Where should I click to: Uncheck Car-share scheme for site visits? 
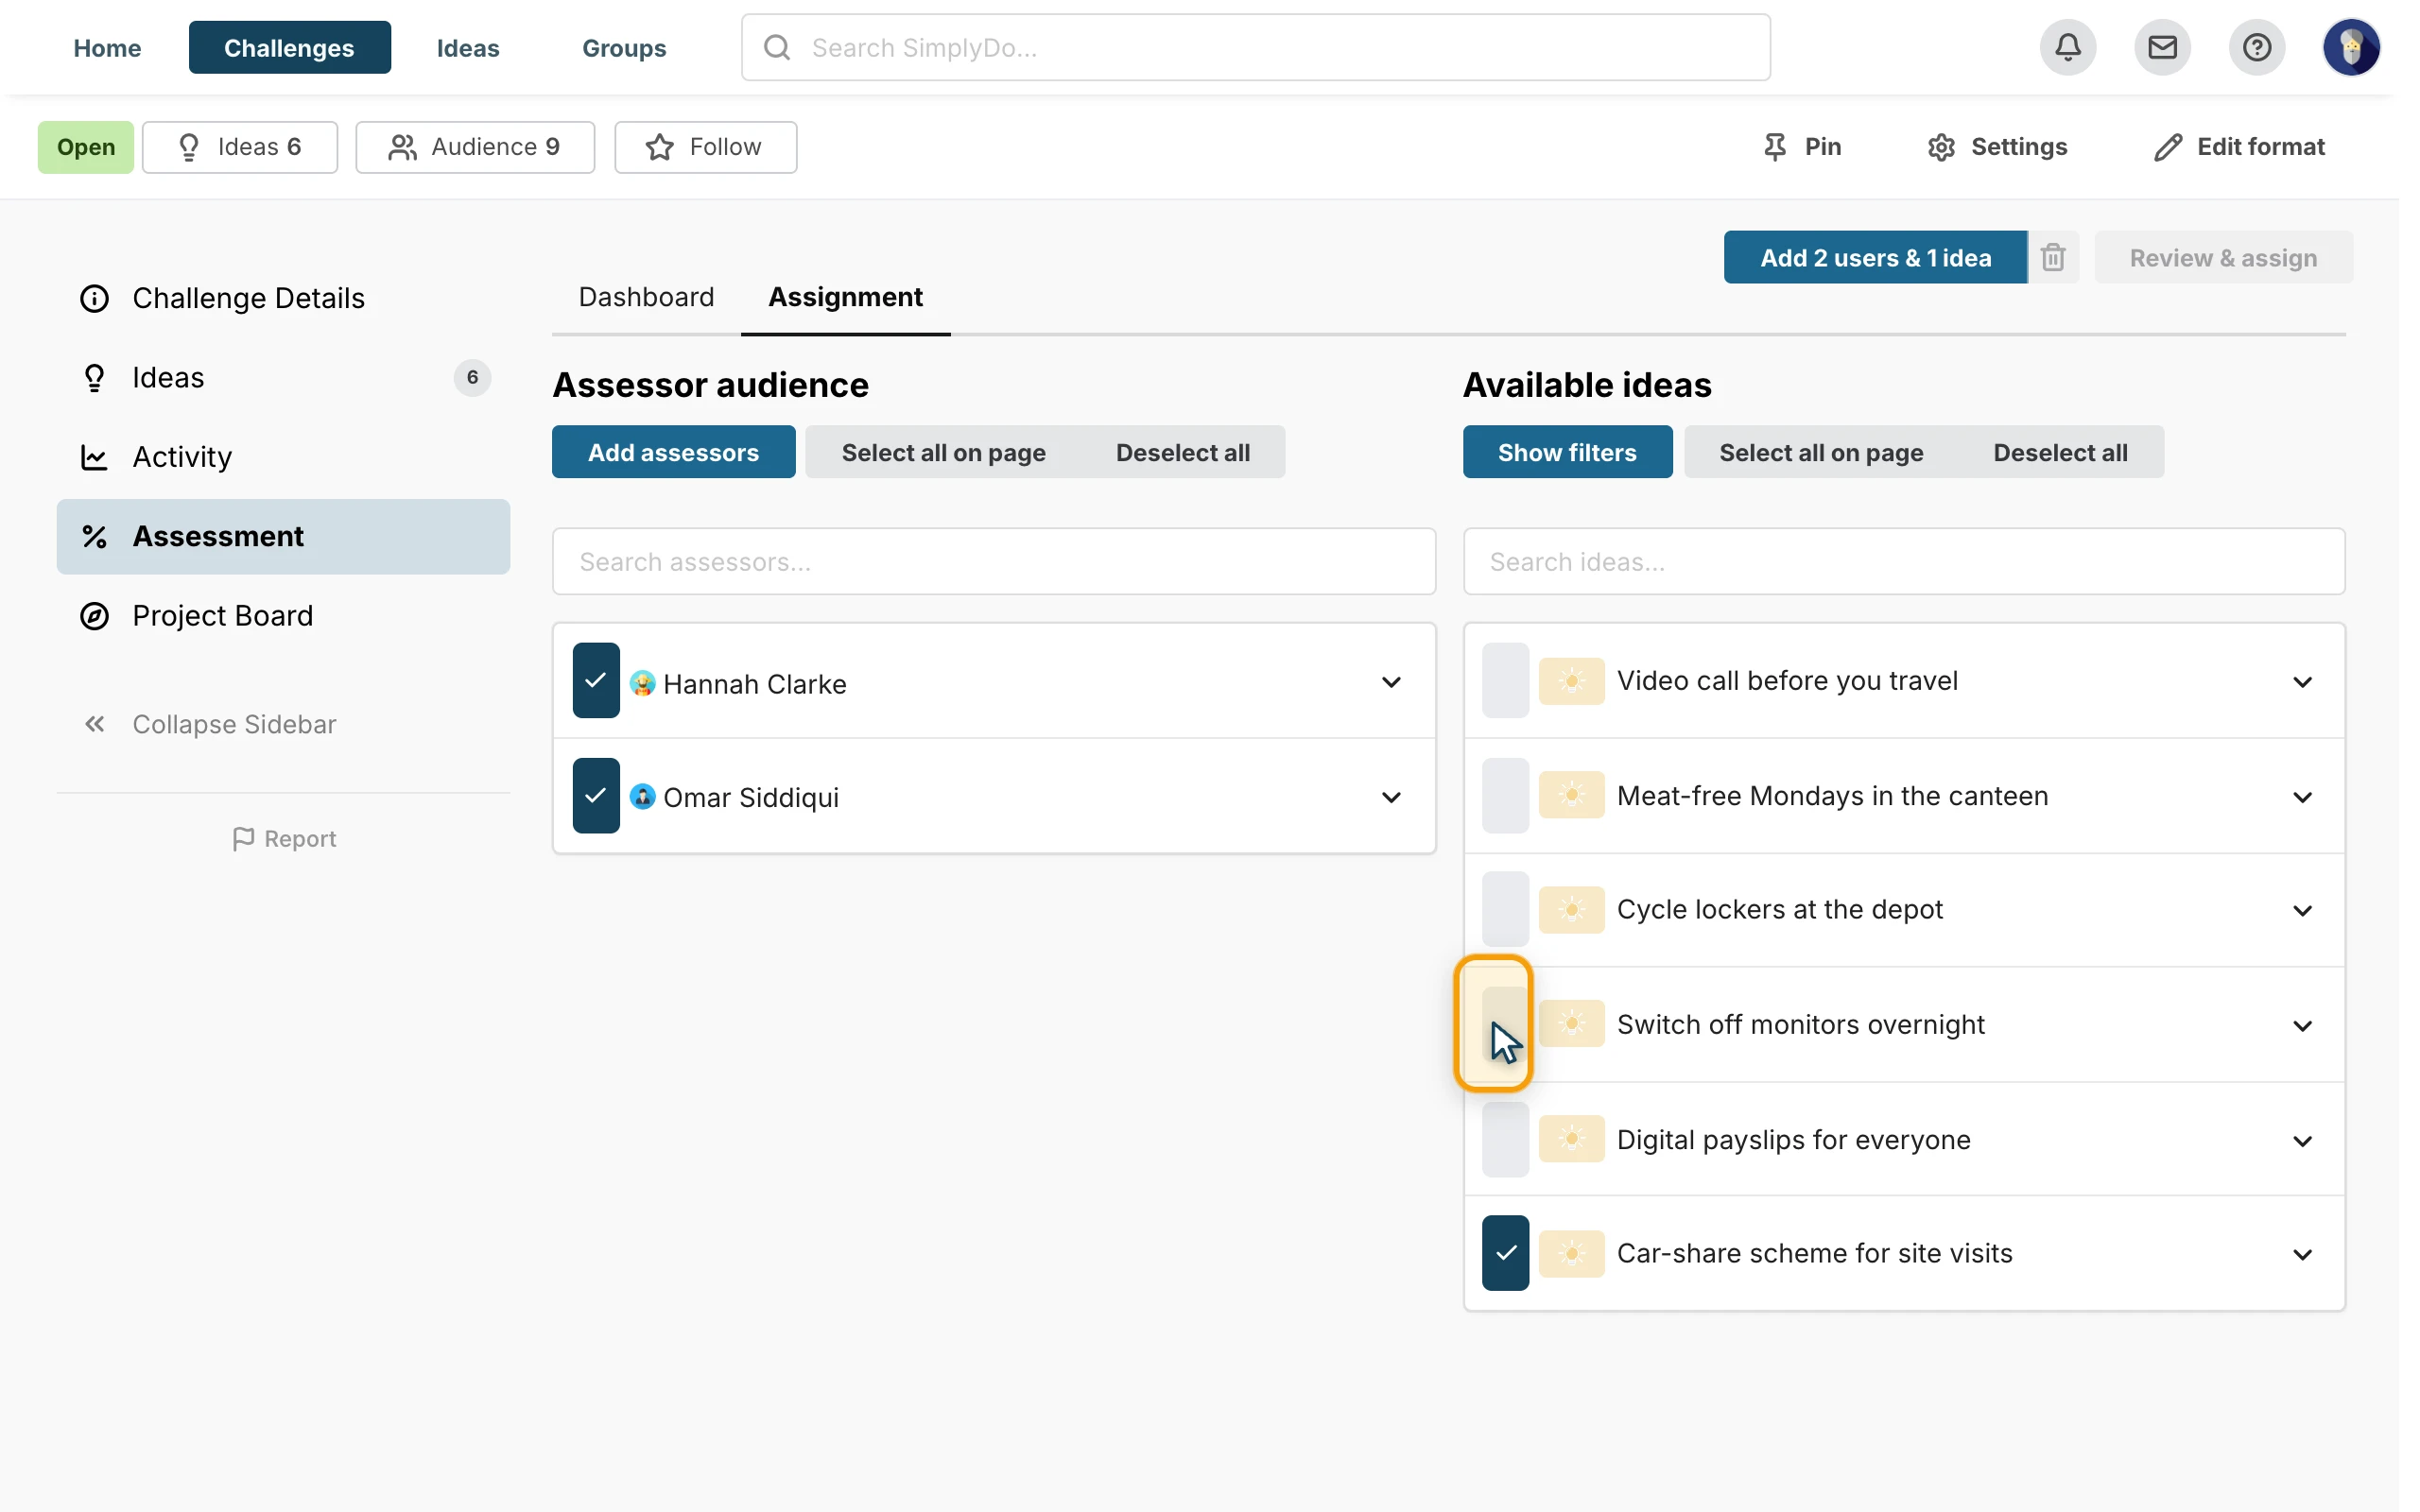(x=1505, y=1253)
